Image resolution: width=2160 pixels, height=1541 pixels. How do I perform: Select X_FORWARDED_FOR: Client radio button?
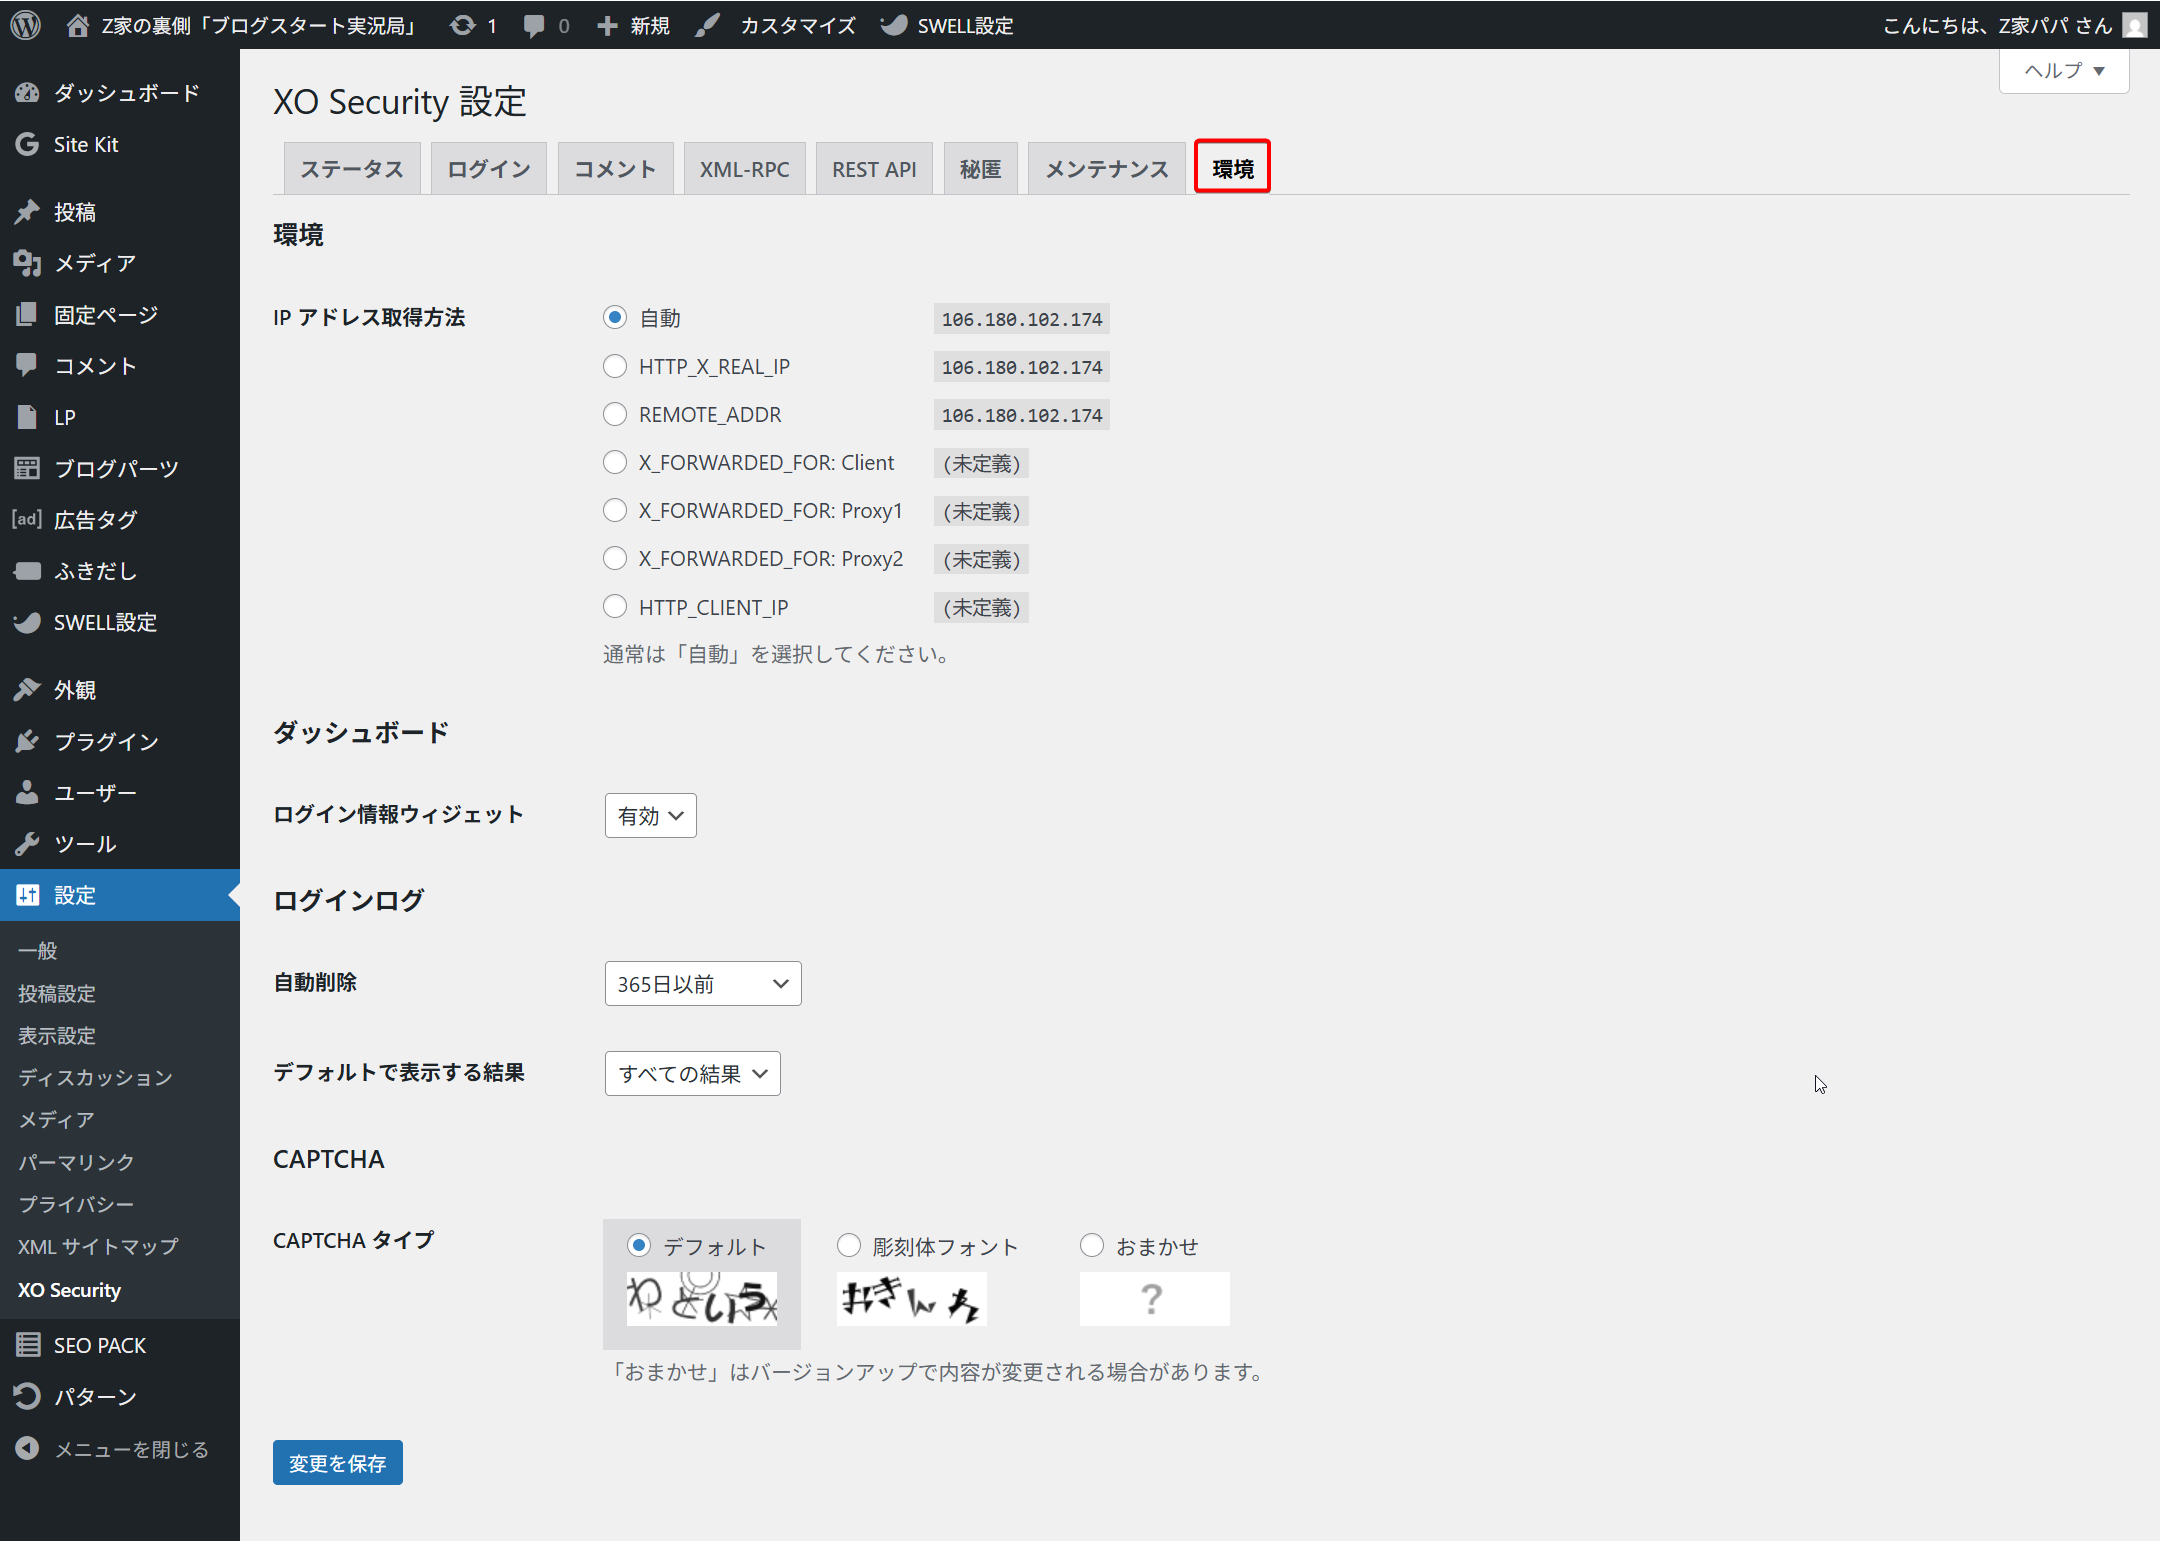point(615,462)
